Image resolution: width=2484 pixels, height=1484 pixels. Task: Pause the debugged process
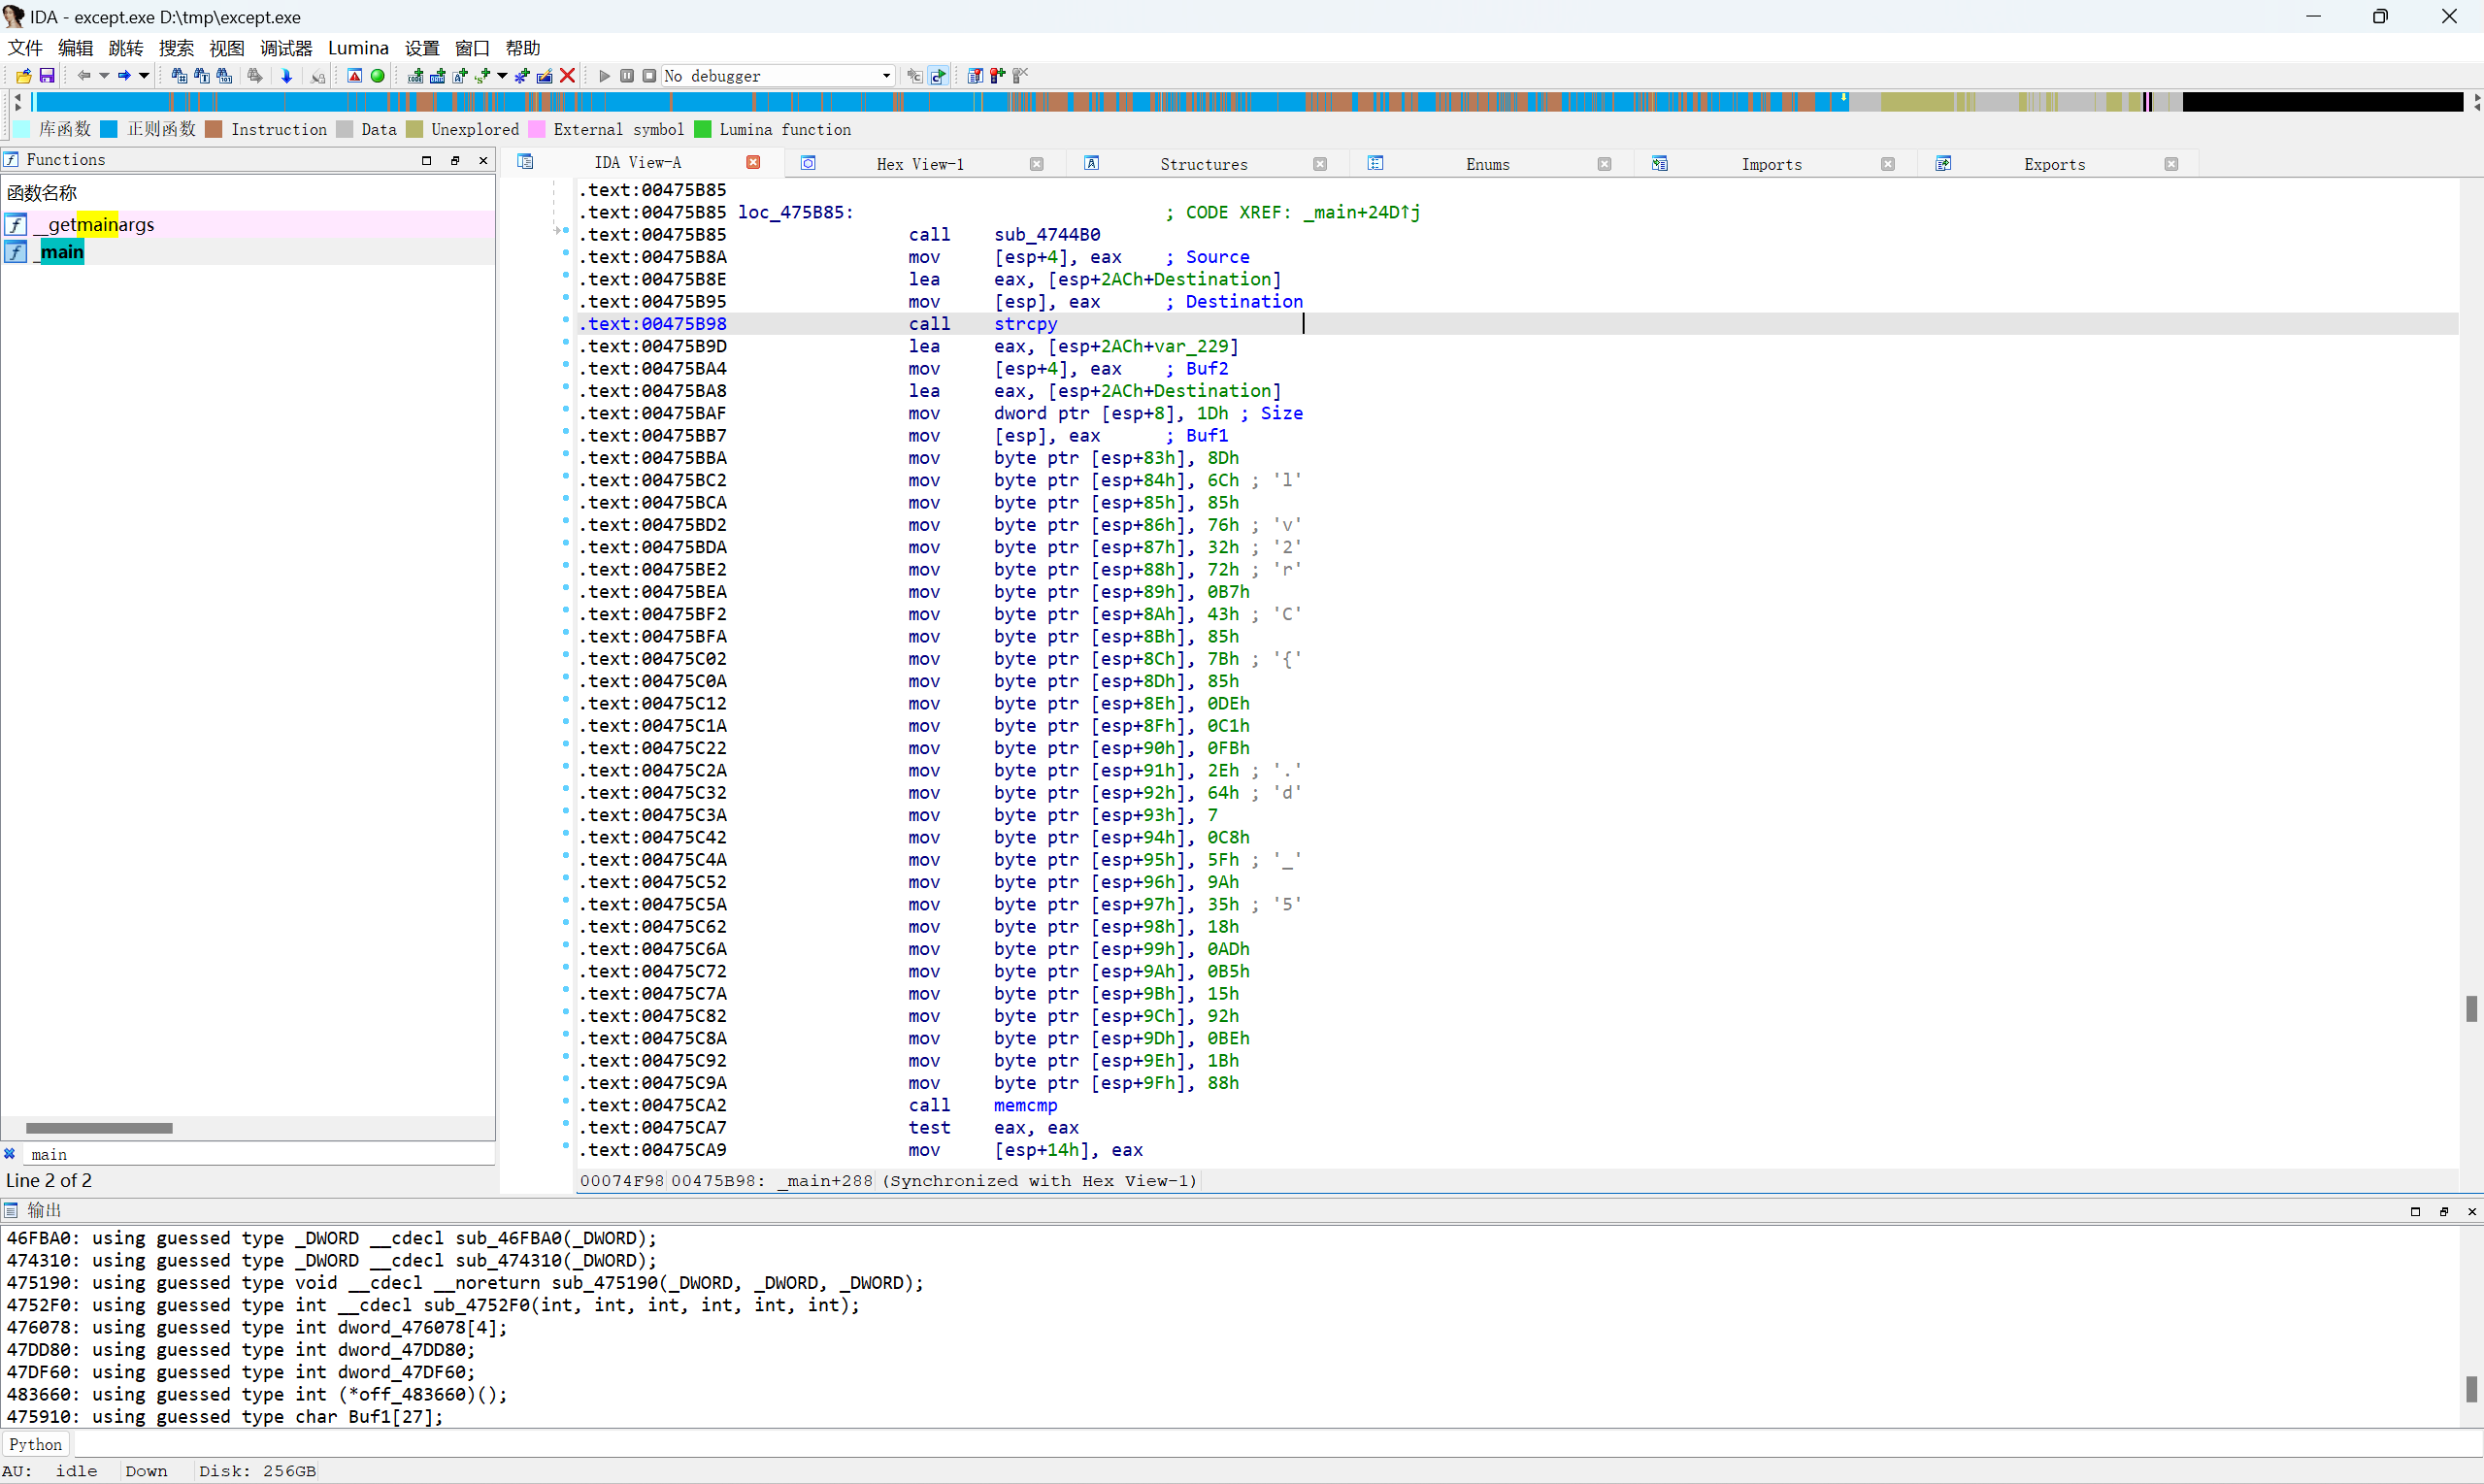pos(627,76)
